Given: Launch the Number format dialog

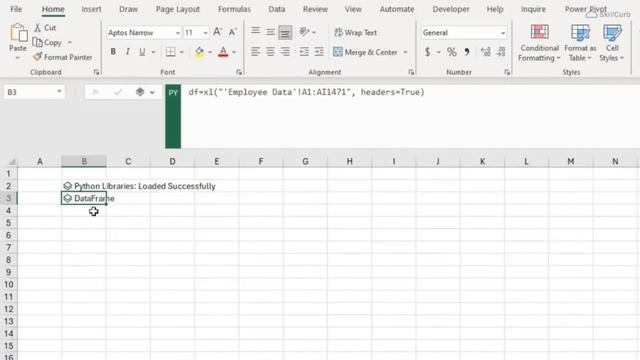Looking at the screenshot, I should click(x=507, y=72).
